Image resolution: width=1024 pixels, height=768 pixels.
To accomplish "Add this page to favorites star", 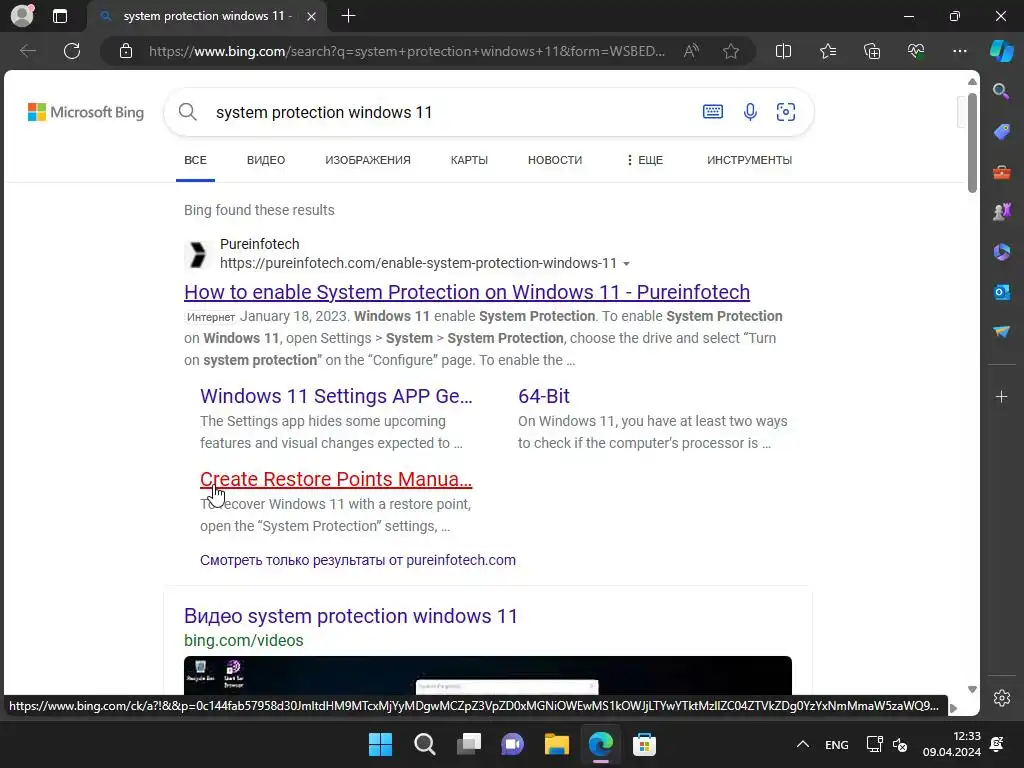I will click(731, 51).
